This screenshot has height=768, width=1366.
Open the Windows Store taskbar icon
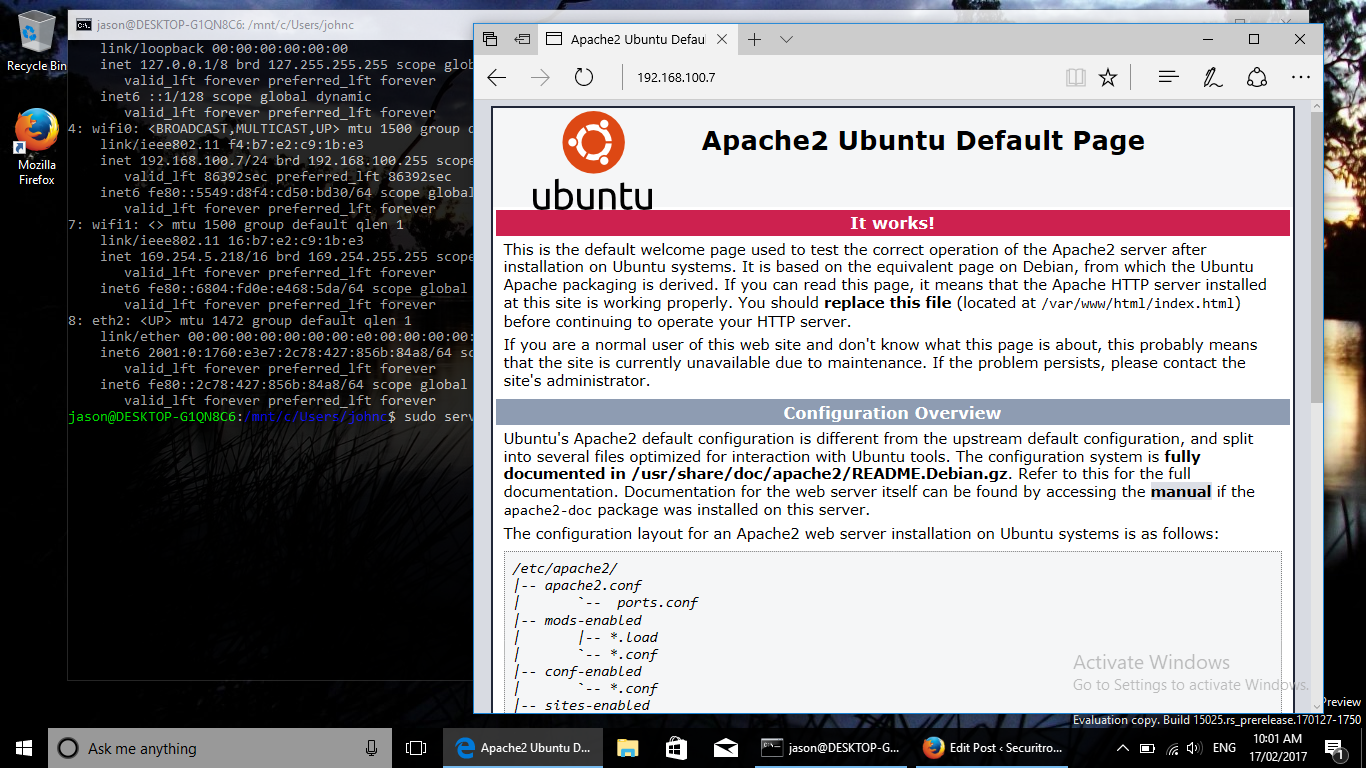click(x=676, y=748)
